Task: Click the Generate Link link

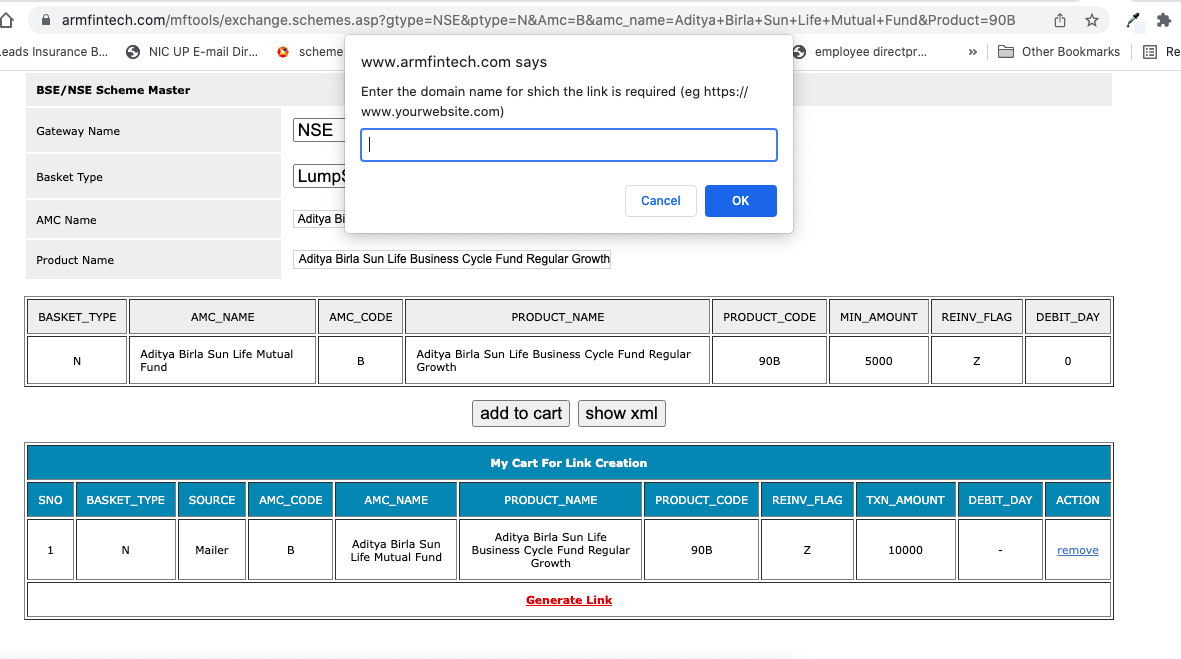Action: point(569,600)
